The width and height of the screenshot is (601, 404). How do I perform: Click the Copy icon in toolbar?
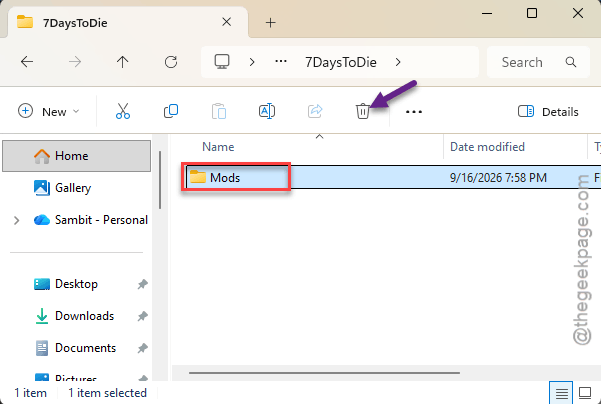coord(171,111)
